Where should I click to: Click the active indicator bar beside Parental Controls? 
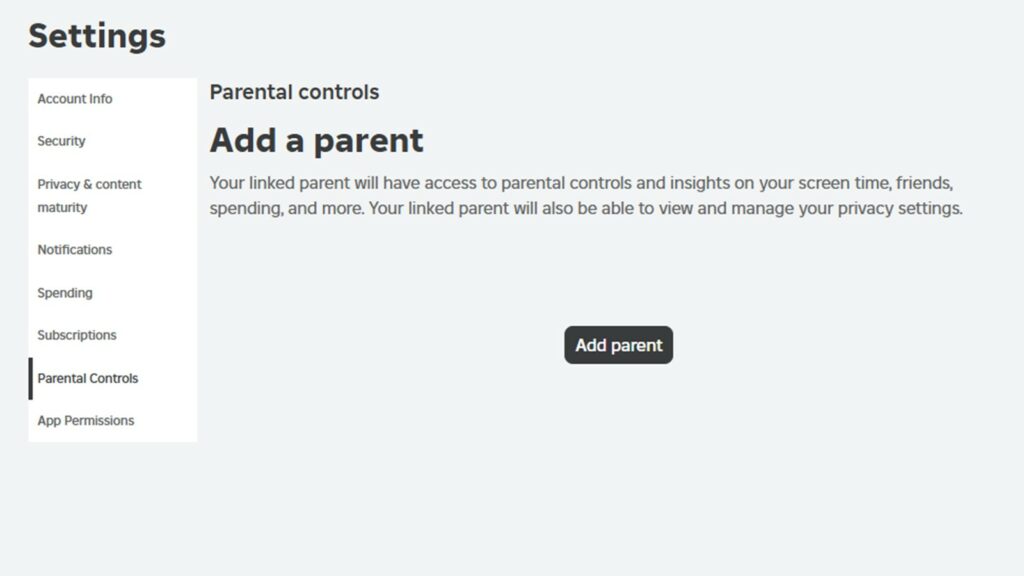30,378
